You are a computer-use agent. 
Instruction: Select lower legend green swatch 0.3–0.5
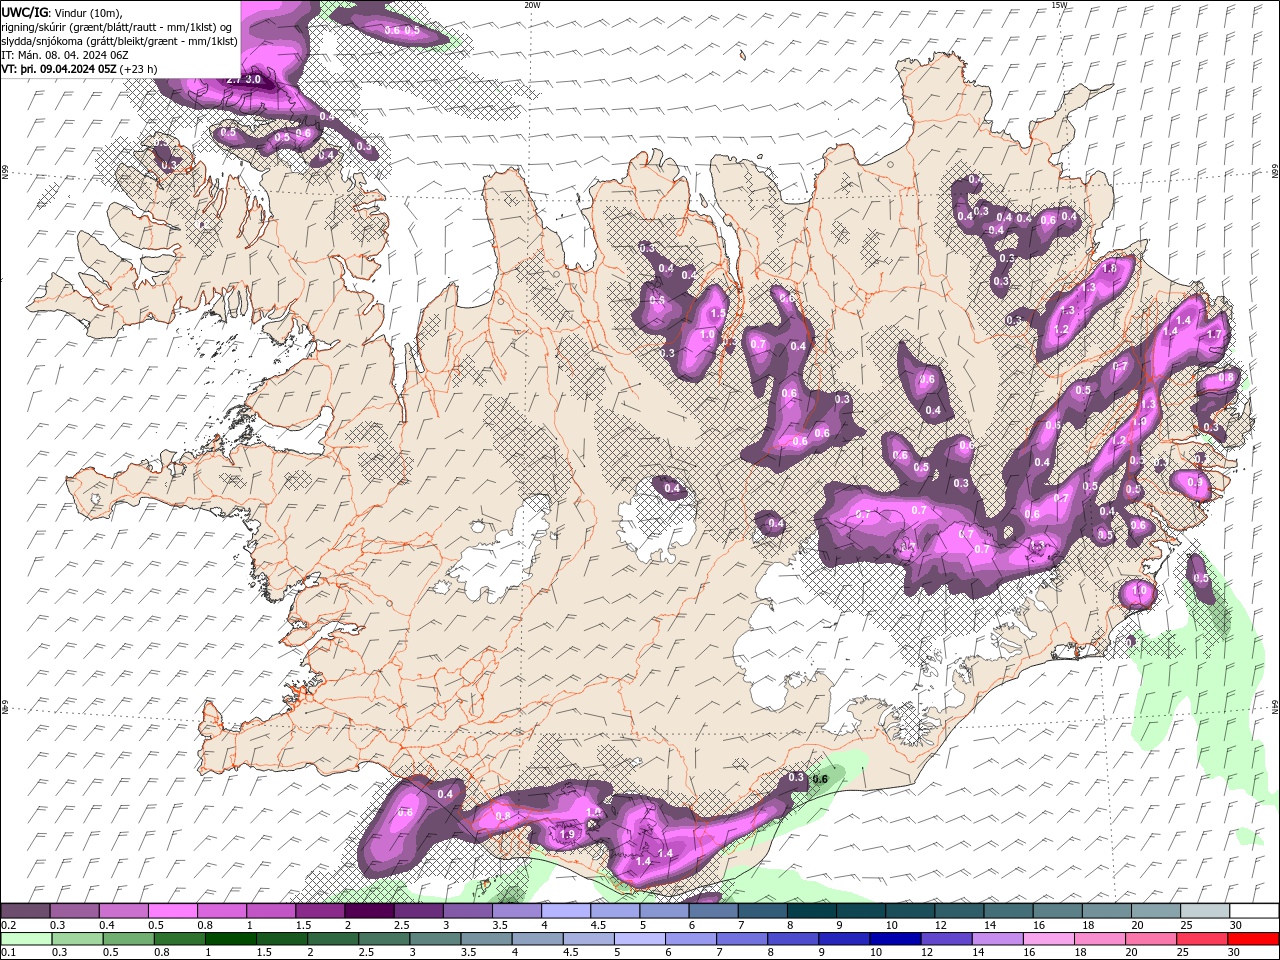pyautogui.click(x=77, y=939)
